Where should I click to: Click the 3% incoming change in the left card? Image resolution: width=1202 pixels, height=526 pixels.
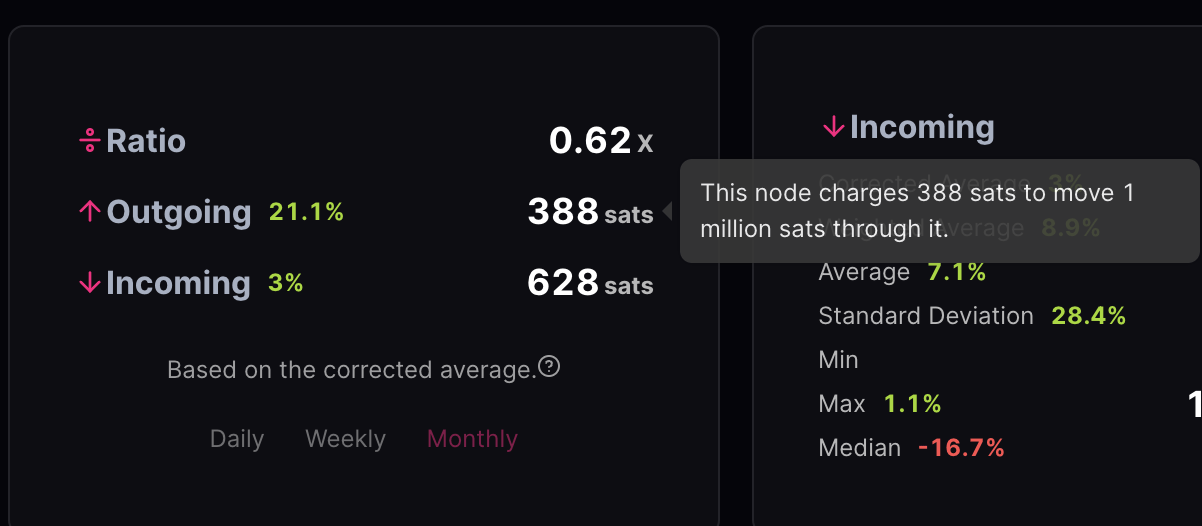pos(285,283)
